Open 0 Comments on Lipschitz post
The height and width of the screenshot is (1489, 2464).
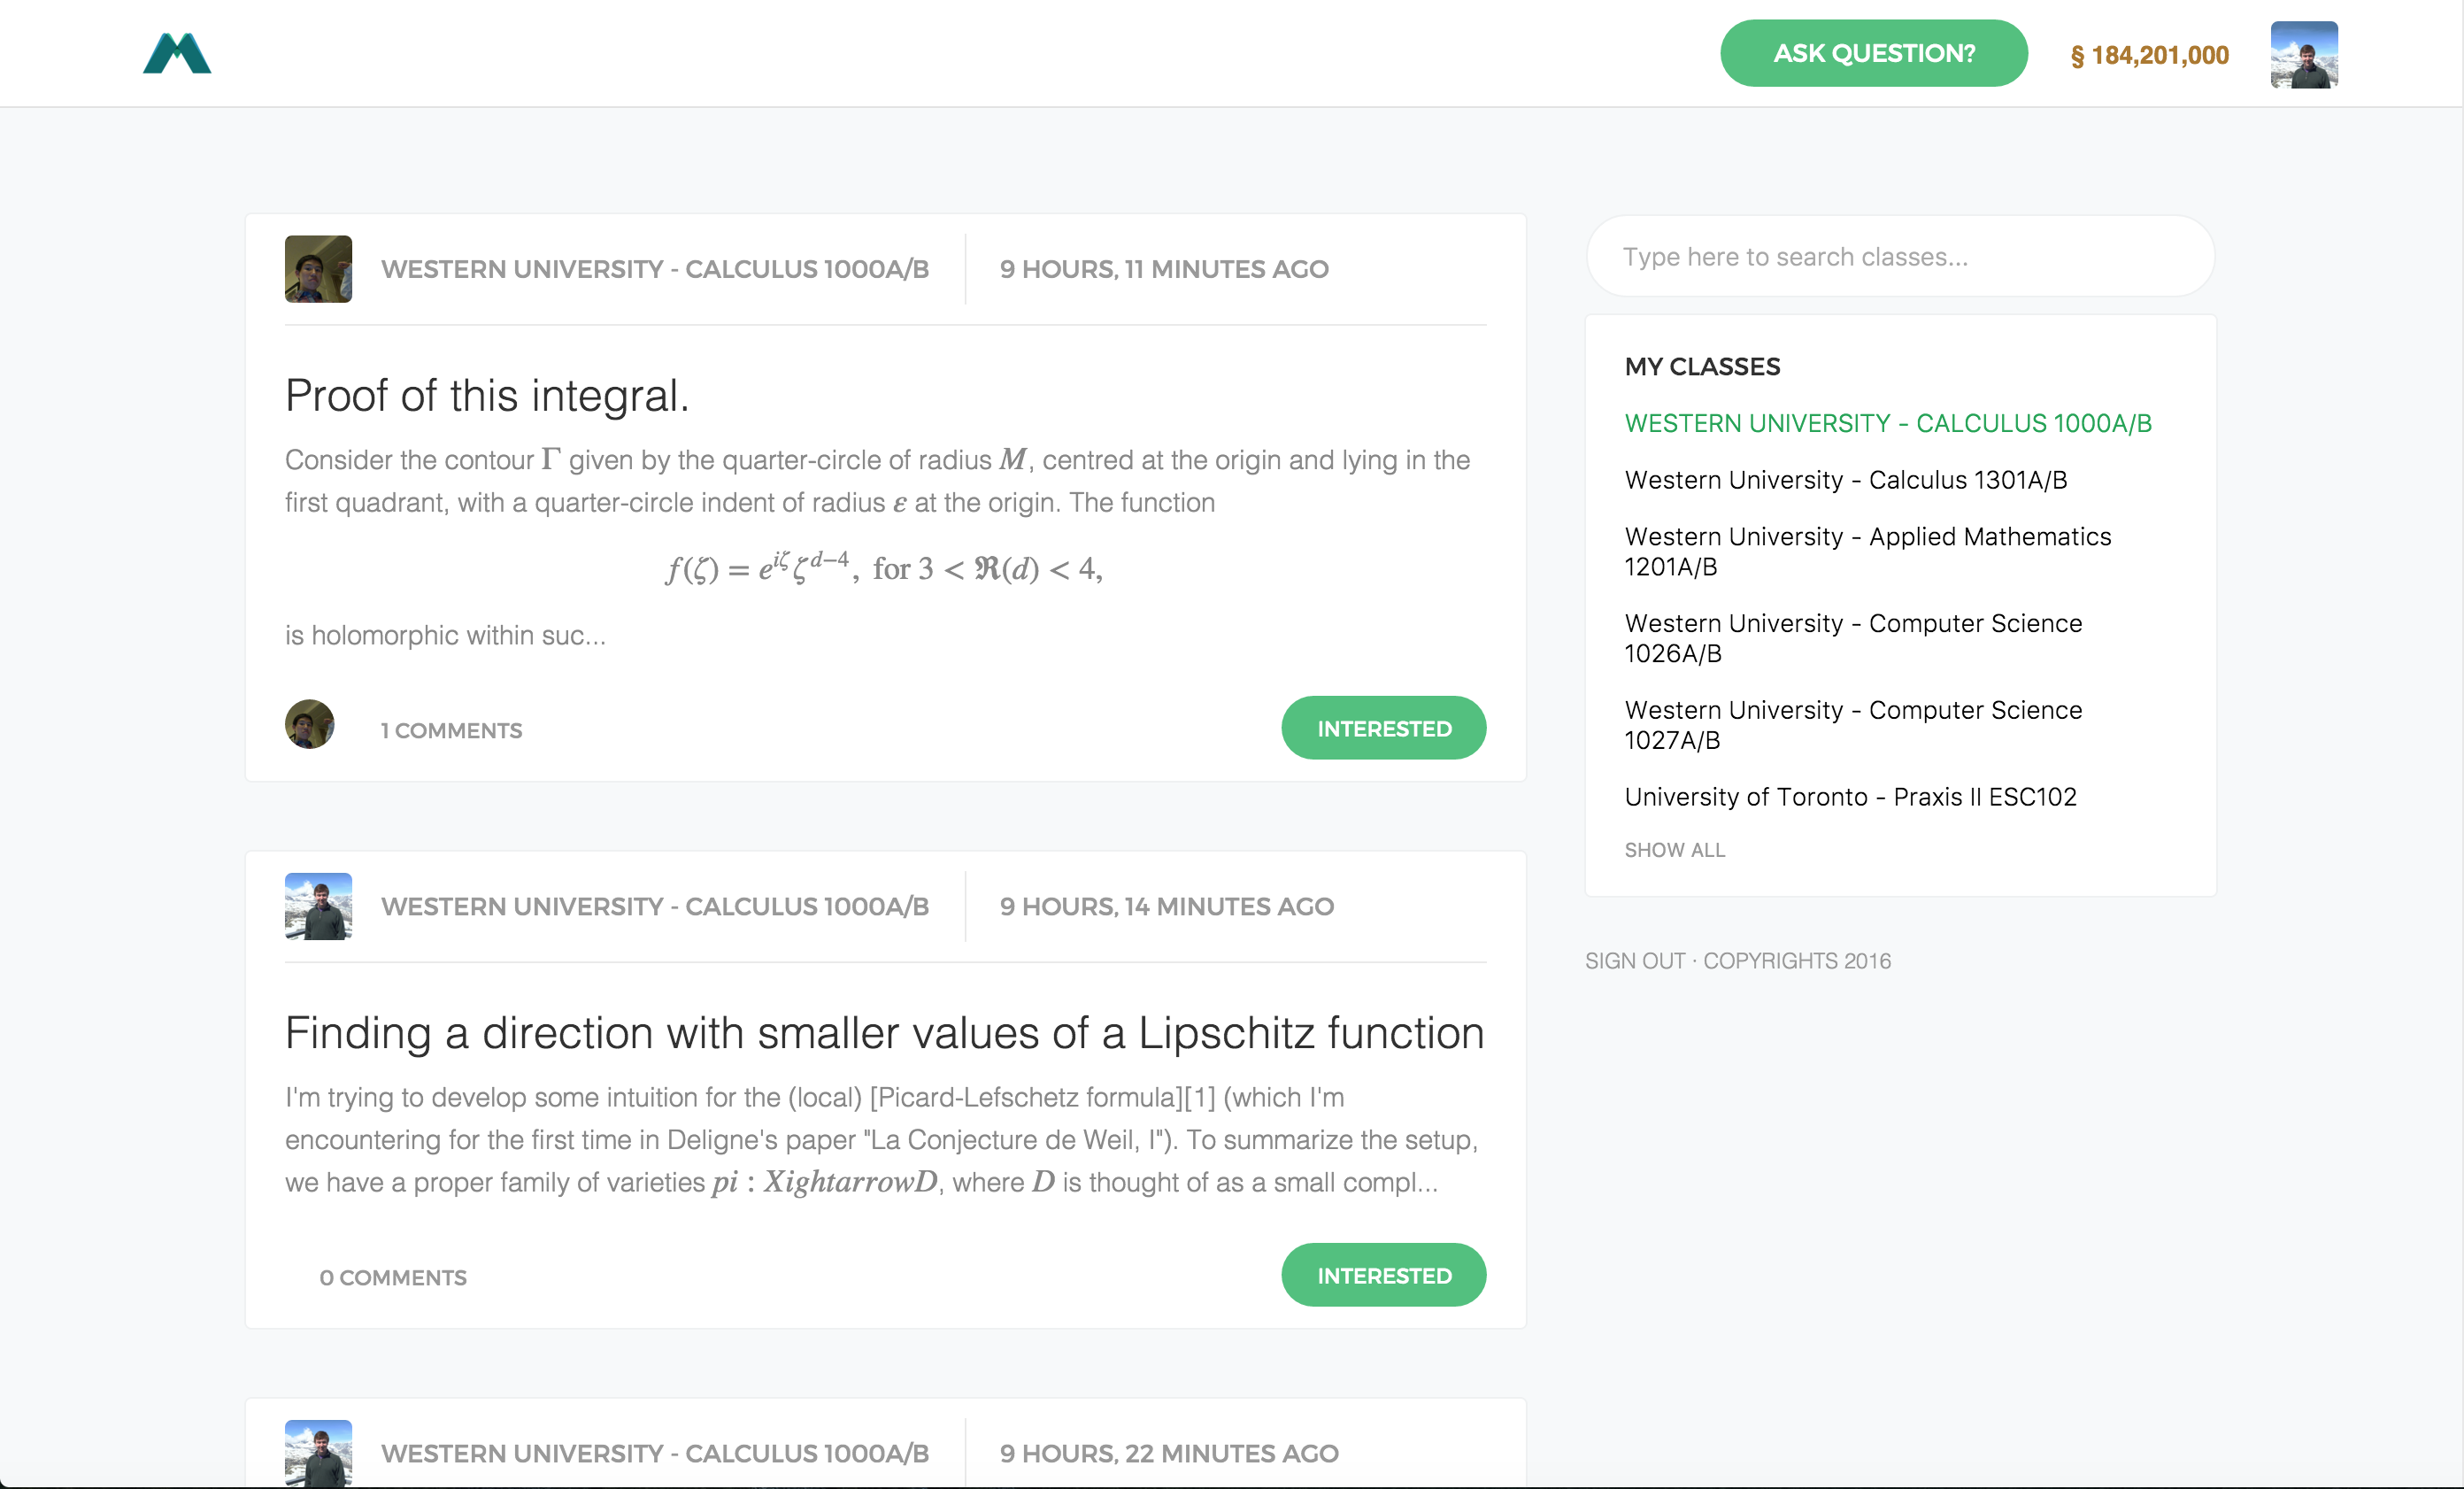[x=393, y=1278]
